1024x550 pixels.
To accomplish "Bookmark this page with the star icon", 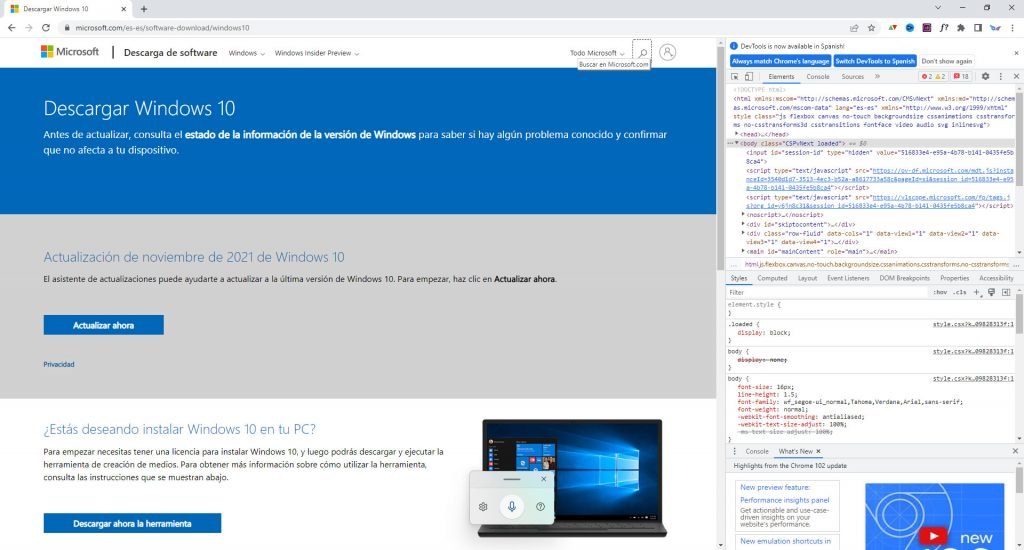I will 871,28.
